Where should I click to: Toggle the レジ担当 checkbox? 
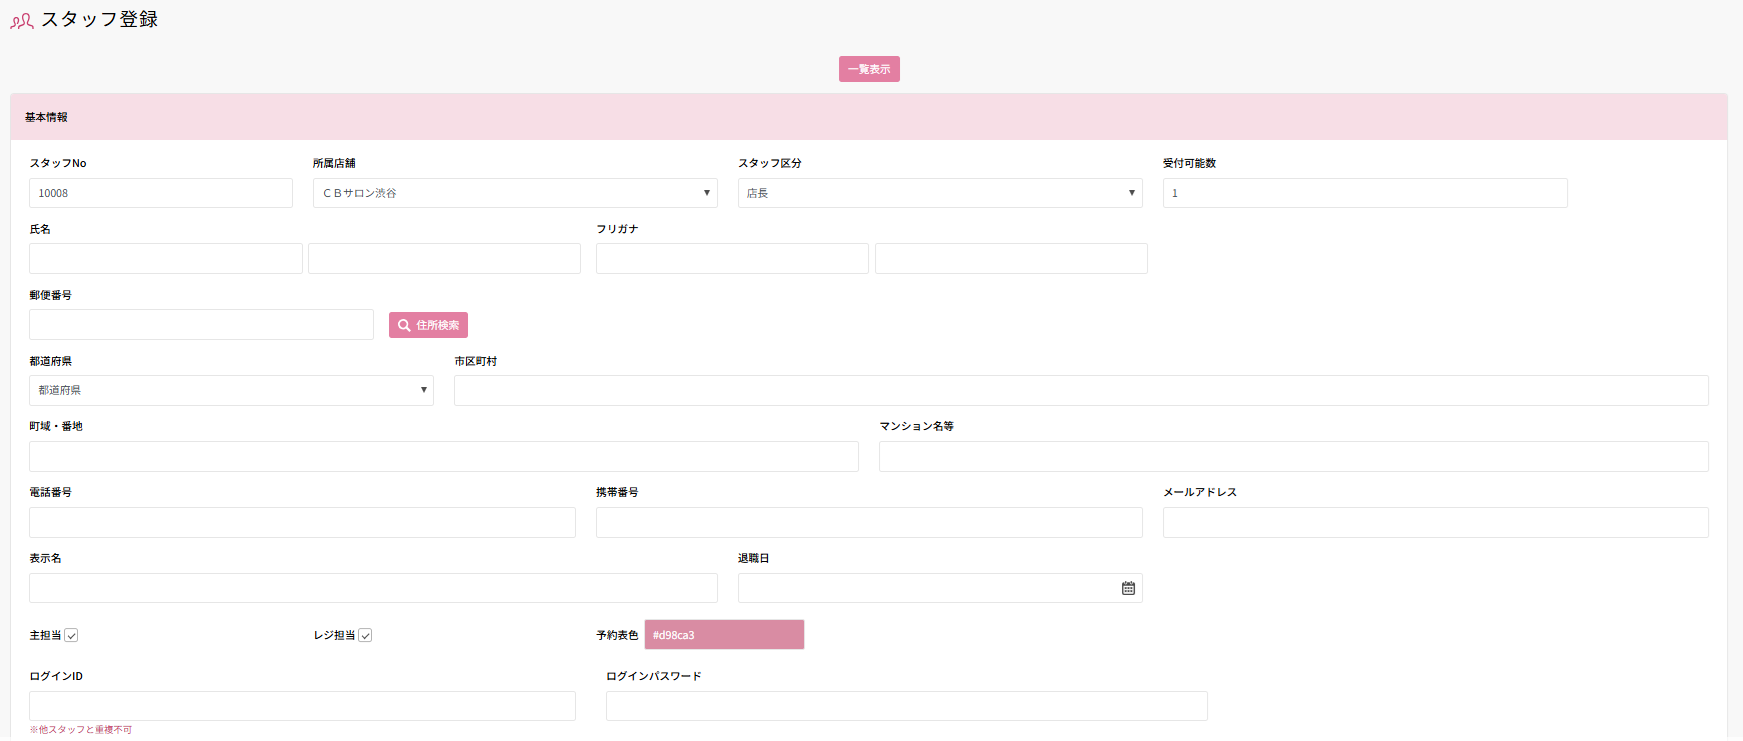366,636
